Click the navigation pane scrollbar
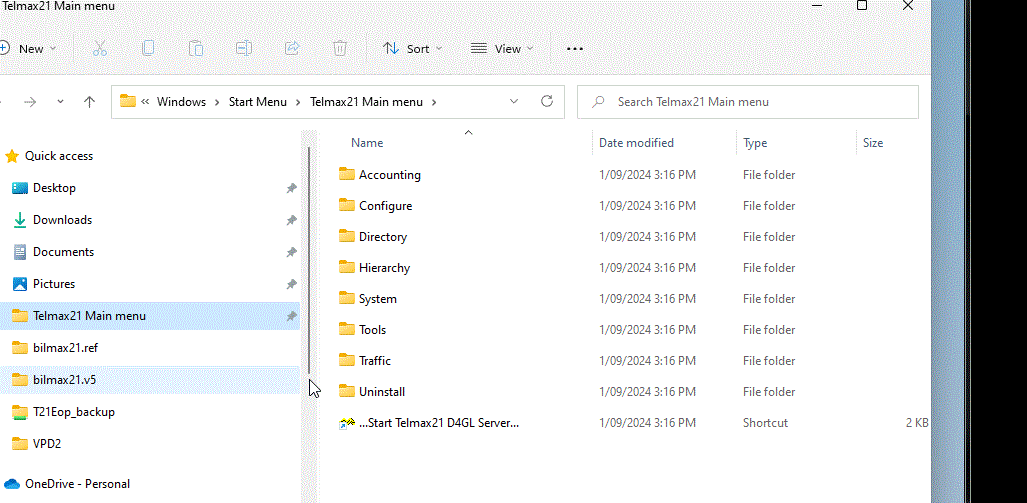The height and width of the screenshot is (503, 1027). pos(309,262)
